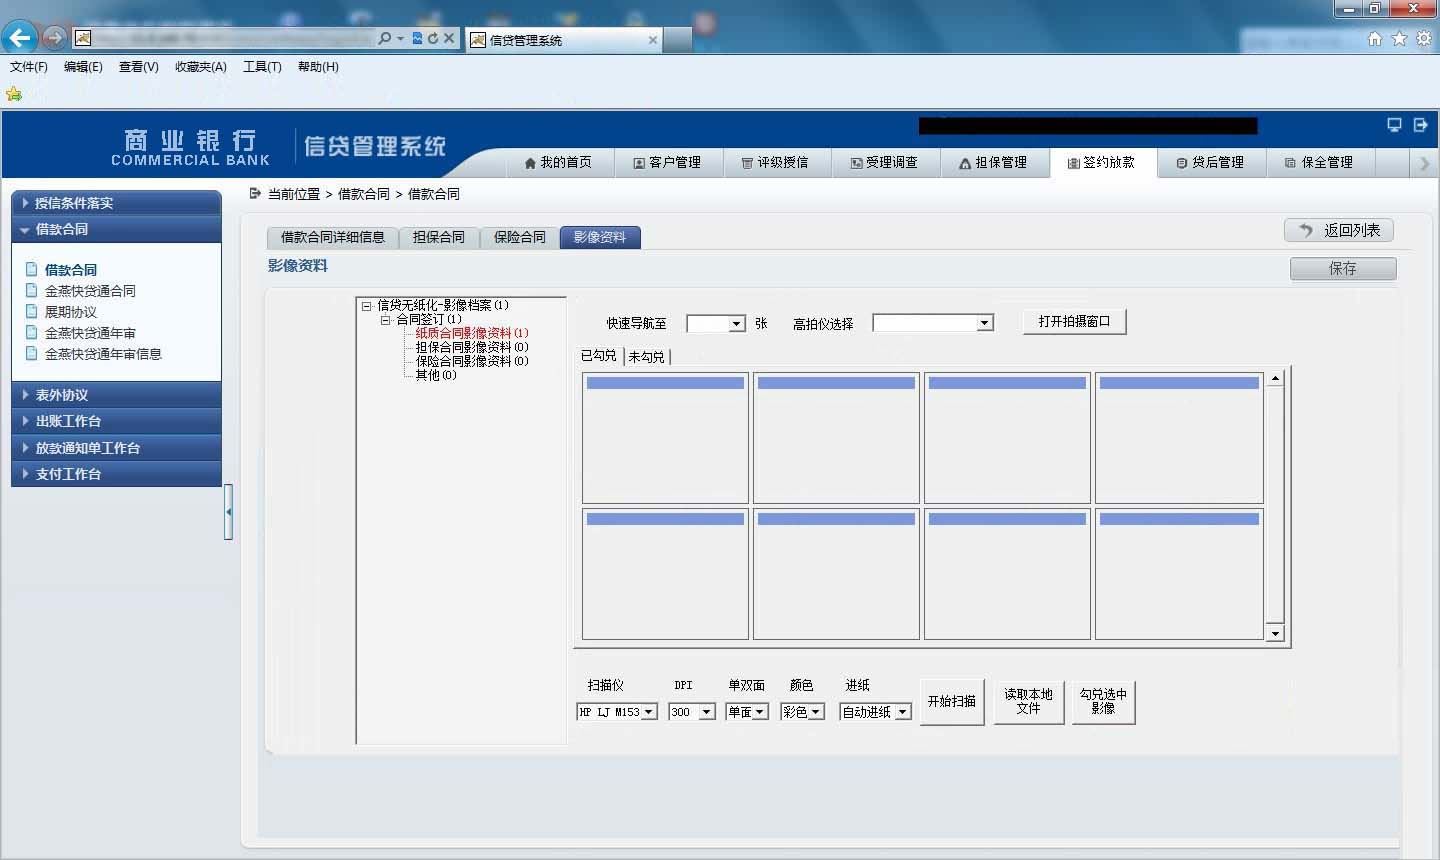1440x860 pixels.
Task: Collapse the 信贷无纸化-影像档案 tree node
Action: (x=367, y=306)
